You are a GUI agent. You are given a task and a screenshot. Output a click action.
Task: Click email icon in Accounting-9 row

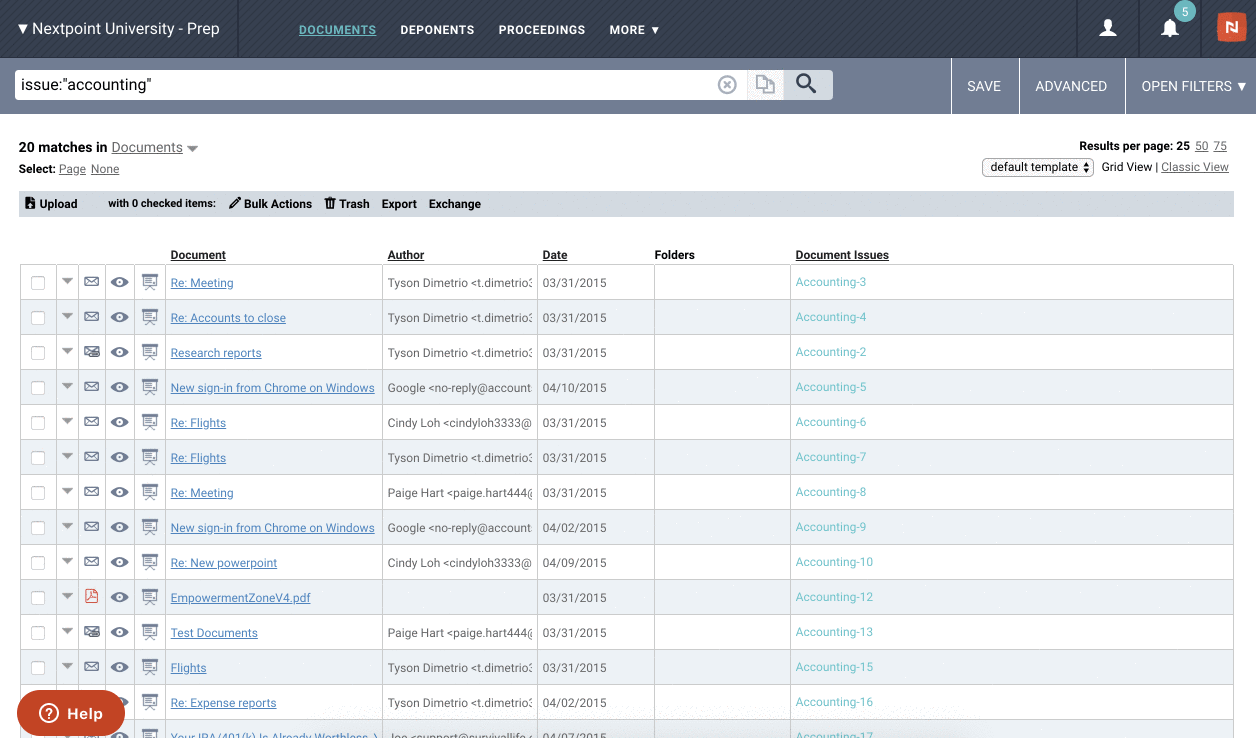(x=92, y=527)
